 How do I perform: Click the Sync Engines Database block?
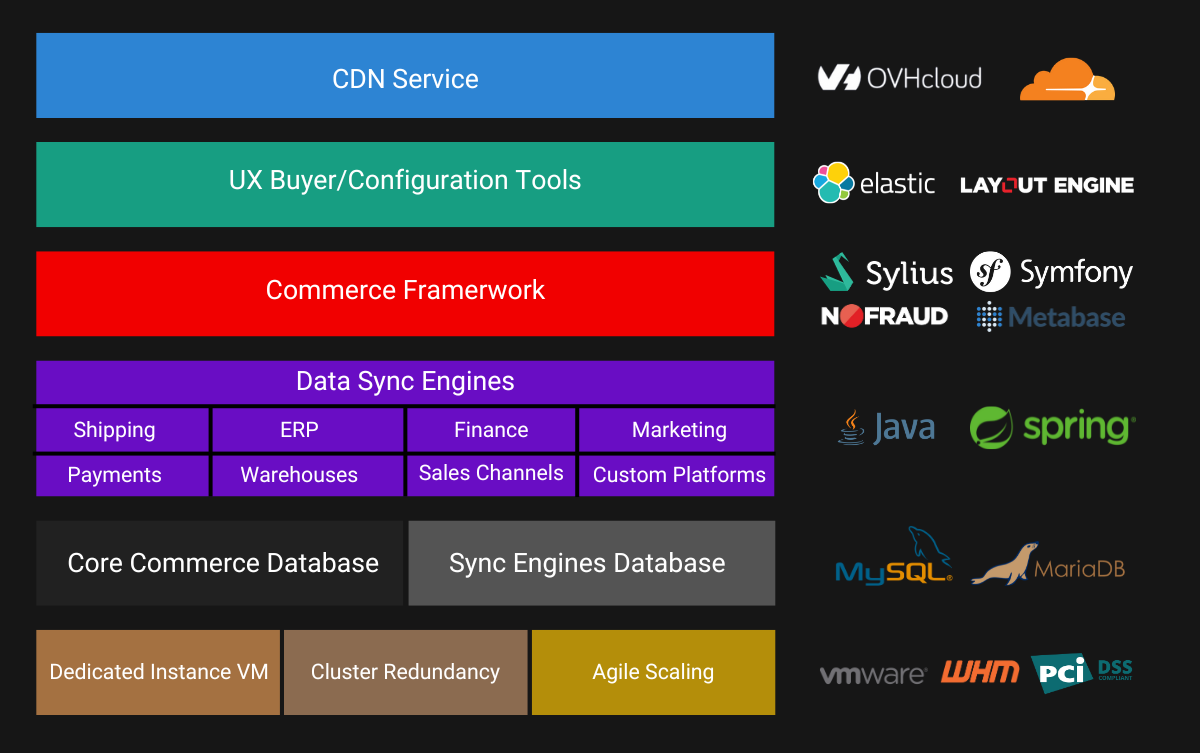tap(591, 562)
